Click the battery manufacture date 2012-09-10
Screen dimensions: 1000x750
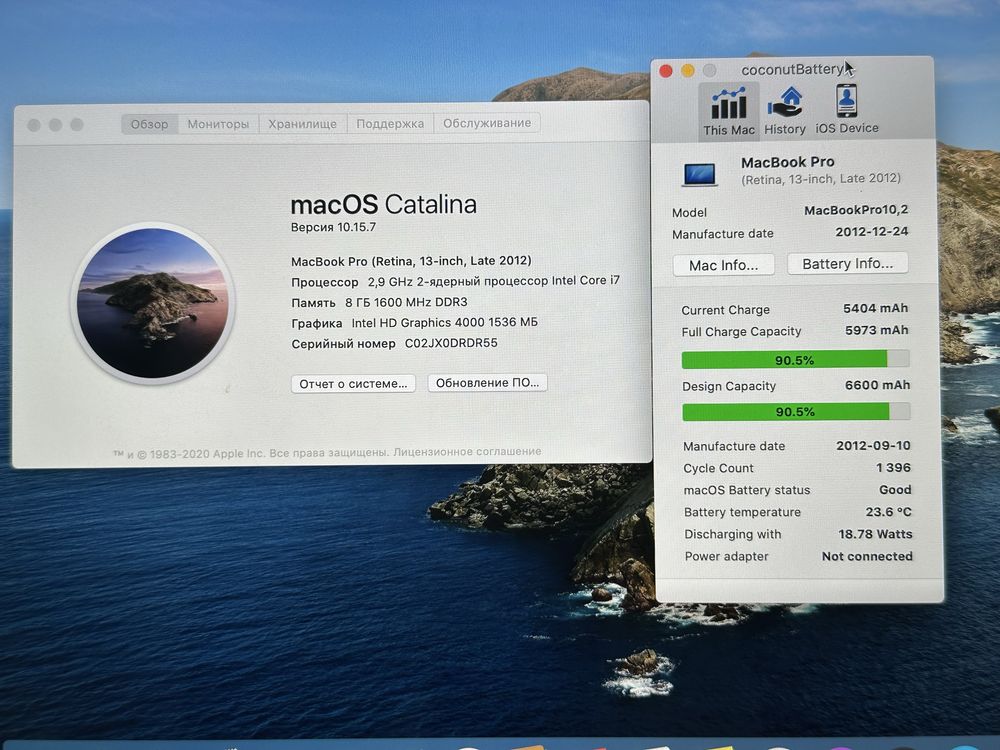873,445
